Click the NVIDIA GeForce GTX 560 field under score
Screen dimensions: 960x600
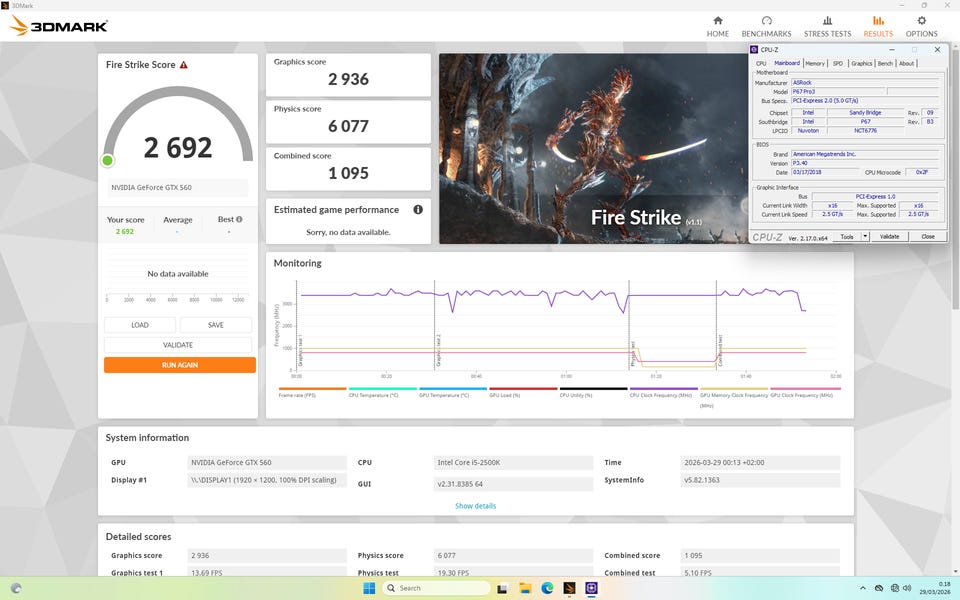pos(178,187)
